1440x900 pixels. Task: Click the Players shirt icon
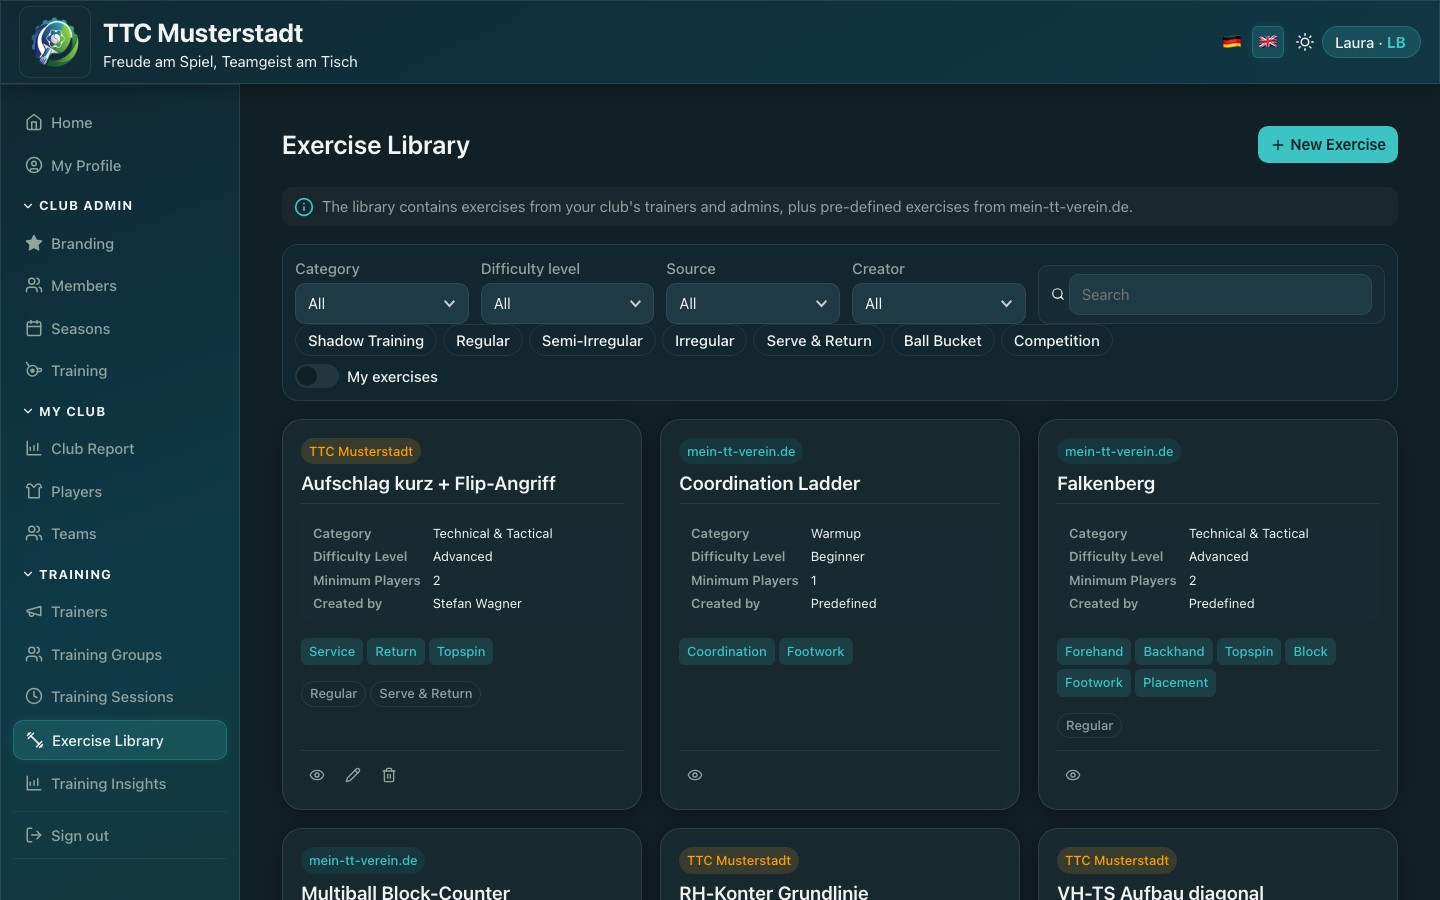click(34, 491)
